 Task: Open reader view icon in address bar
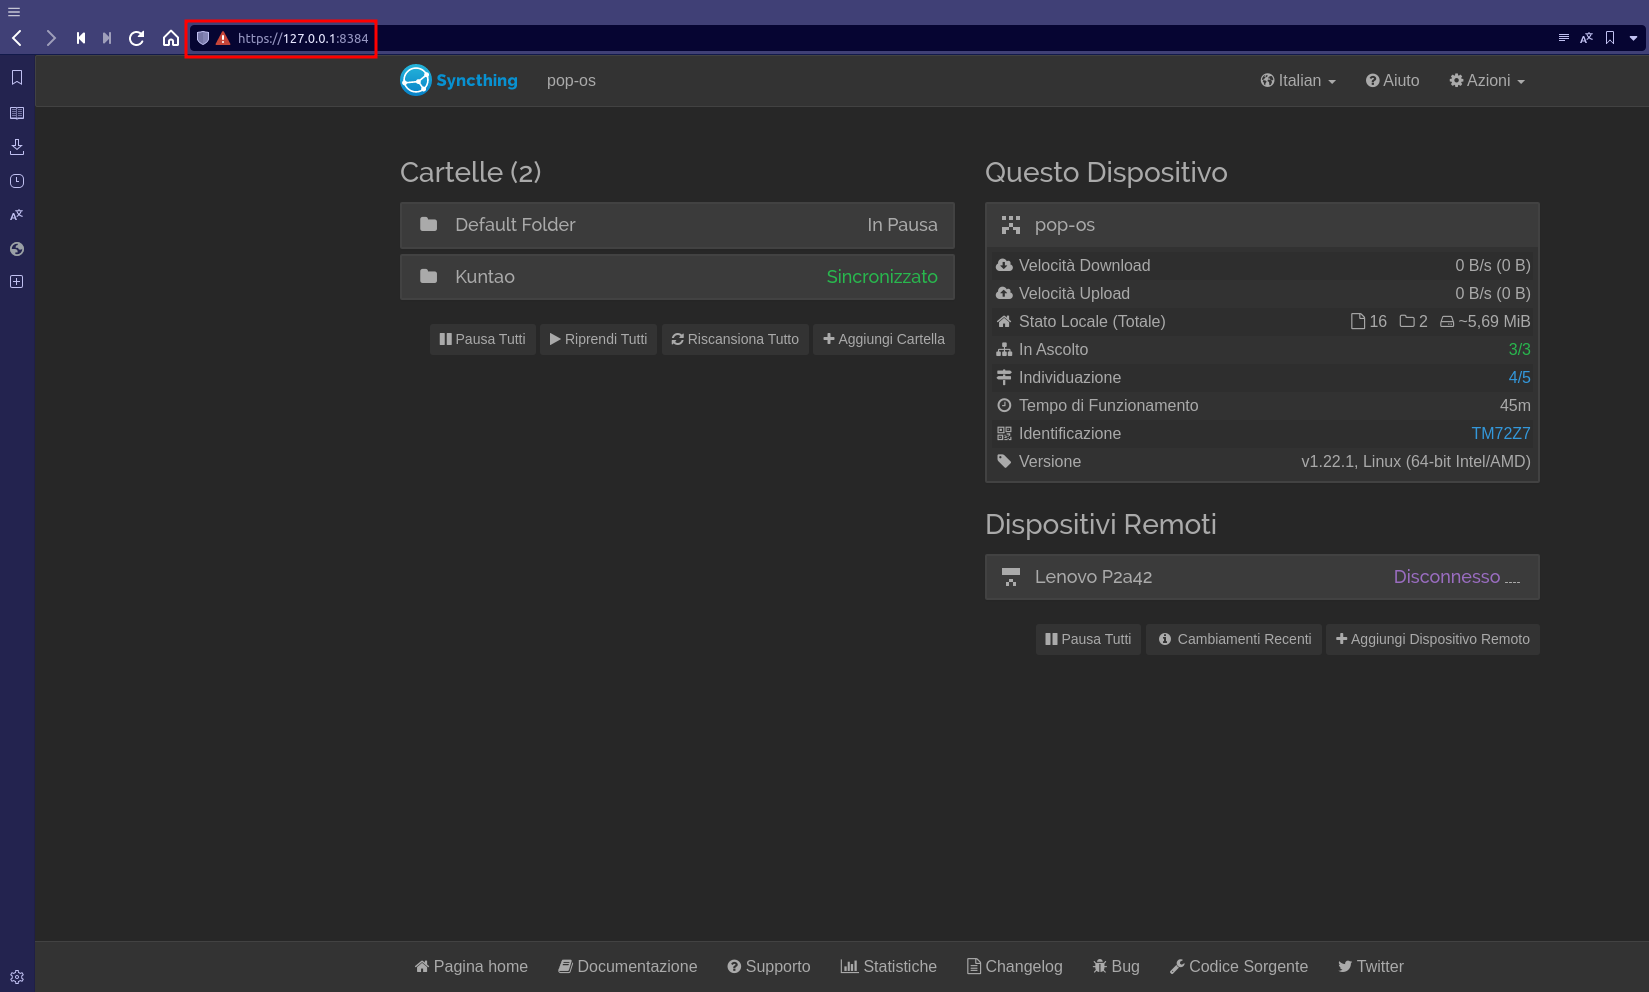(x=1564, y=38)
